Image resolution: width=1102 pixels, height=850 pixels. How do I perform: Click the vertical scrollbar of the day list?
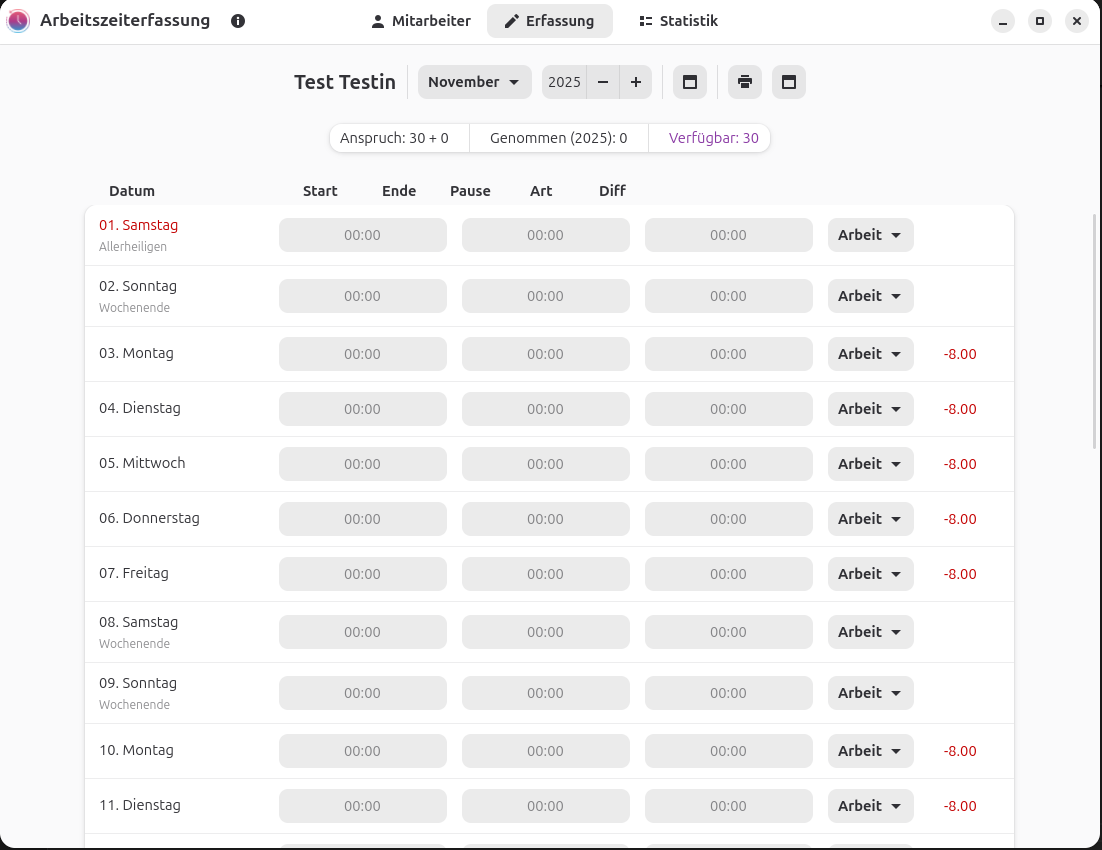1095,330
